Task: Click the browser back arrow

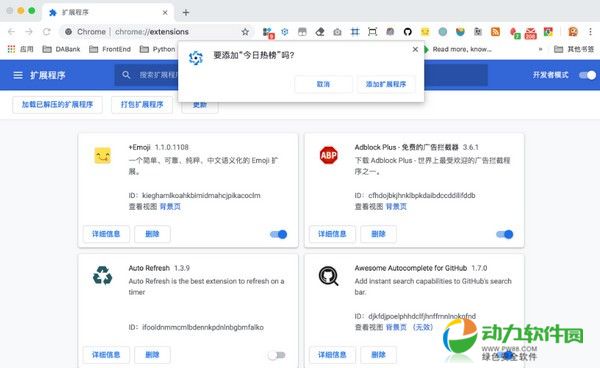Action: [11, 32]
